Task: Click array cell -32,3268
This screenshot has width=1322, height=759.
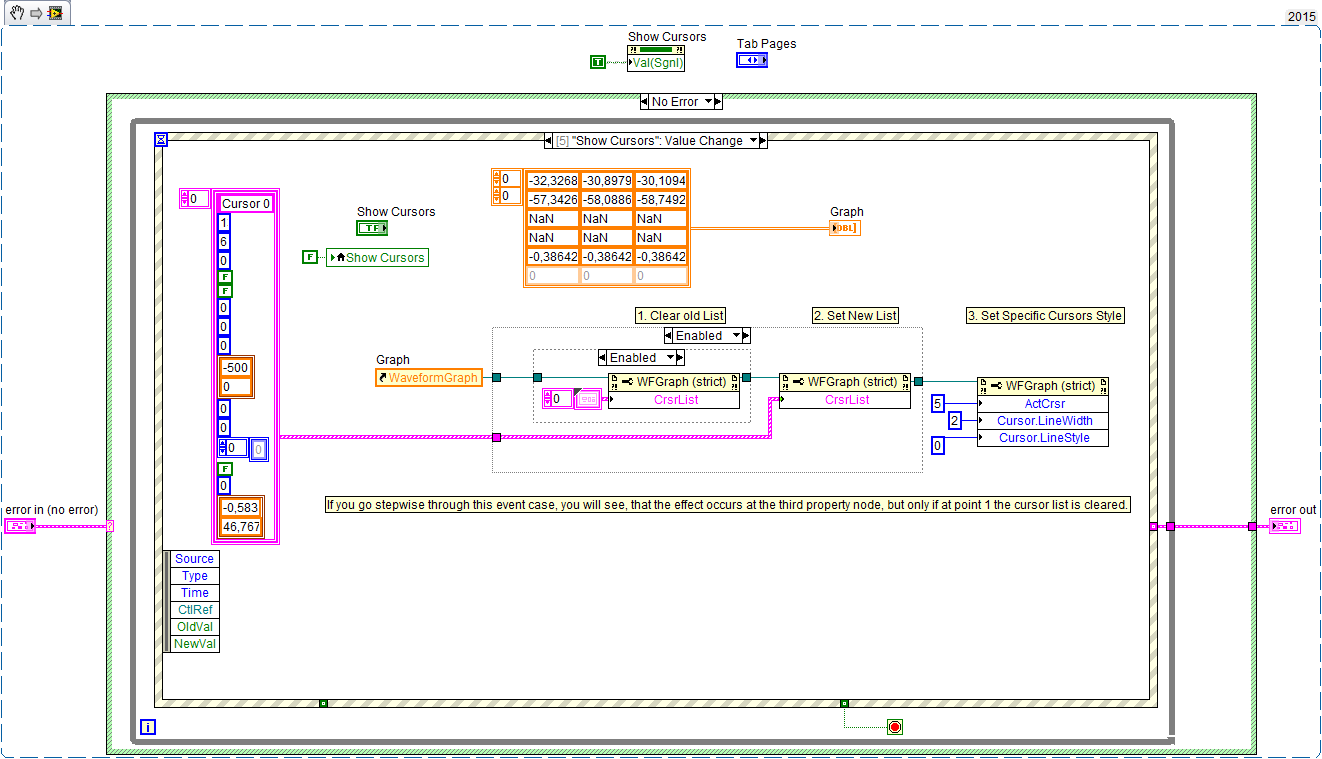Action: [x=552, y=181]
